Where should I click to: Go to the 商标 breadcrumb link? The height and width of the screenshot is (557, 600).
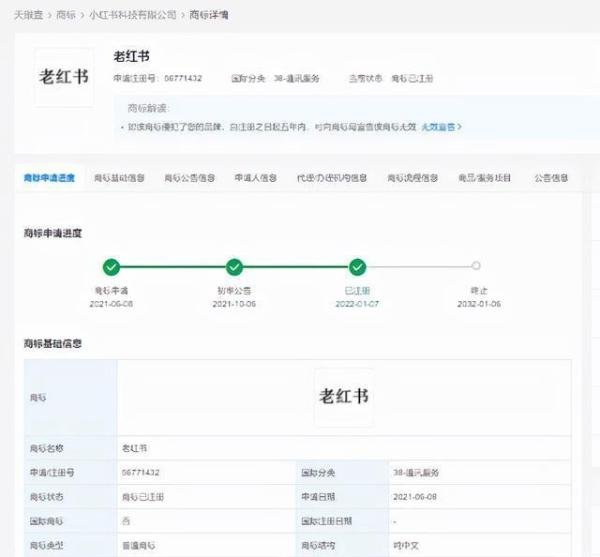(66, 15)
